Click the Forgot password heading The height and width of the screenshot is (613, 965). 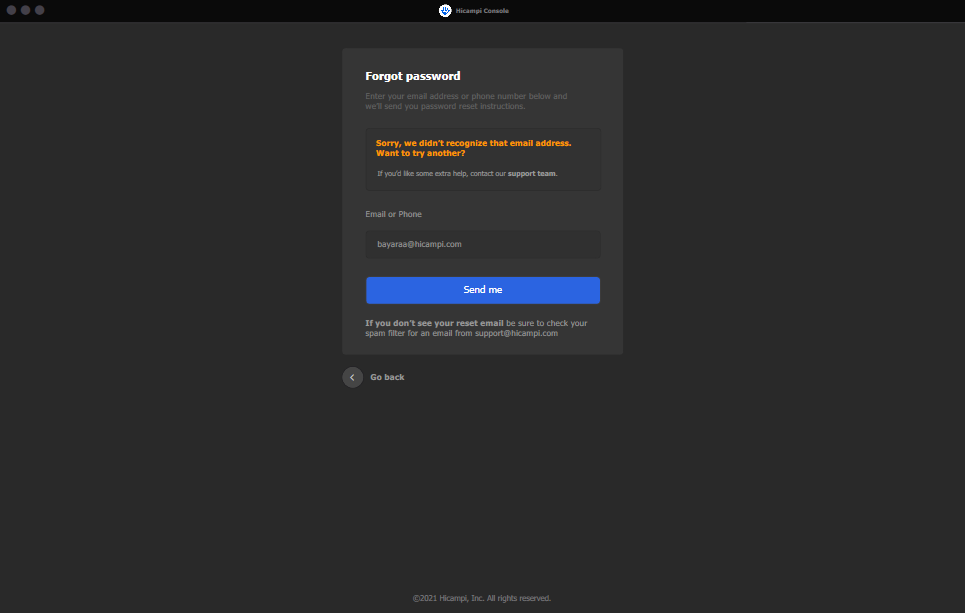tap(412, 76)
